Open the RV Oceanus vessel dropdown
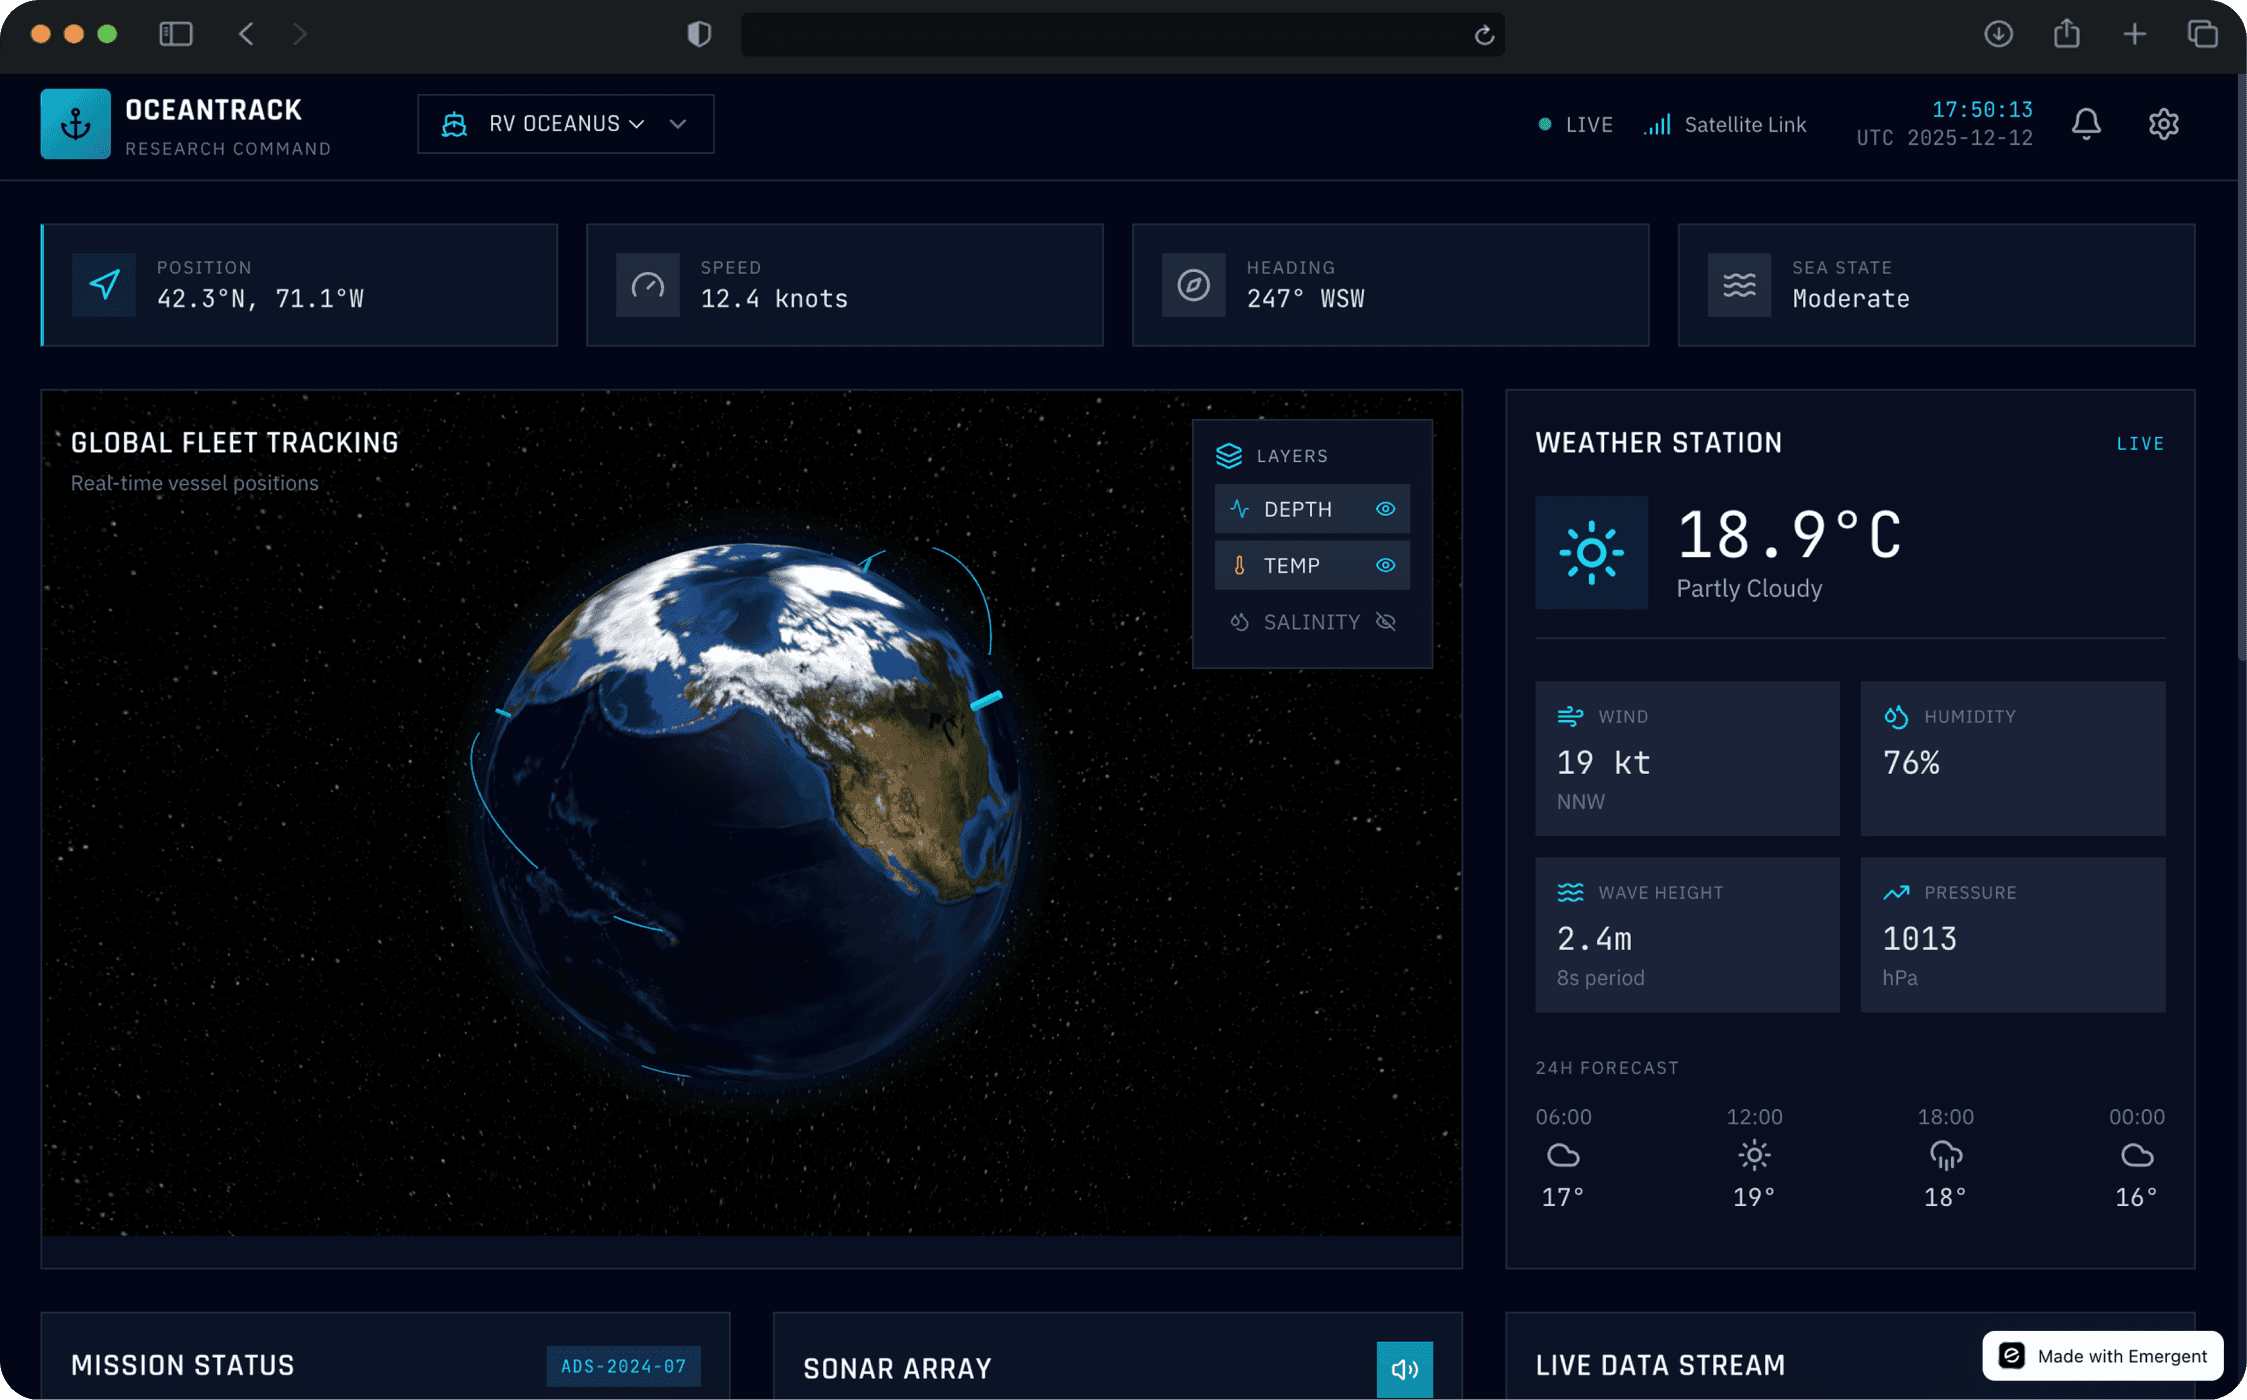The width and height of the screenshot is (2247, 1400). pyautogui.click(x=553, y=124)
